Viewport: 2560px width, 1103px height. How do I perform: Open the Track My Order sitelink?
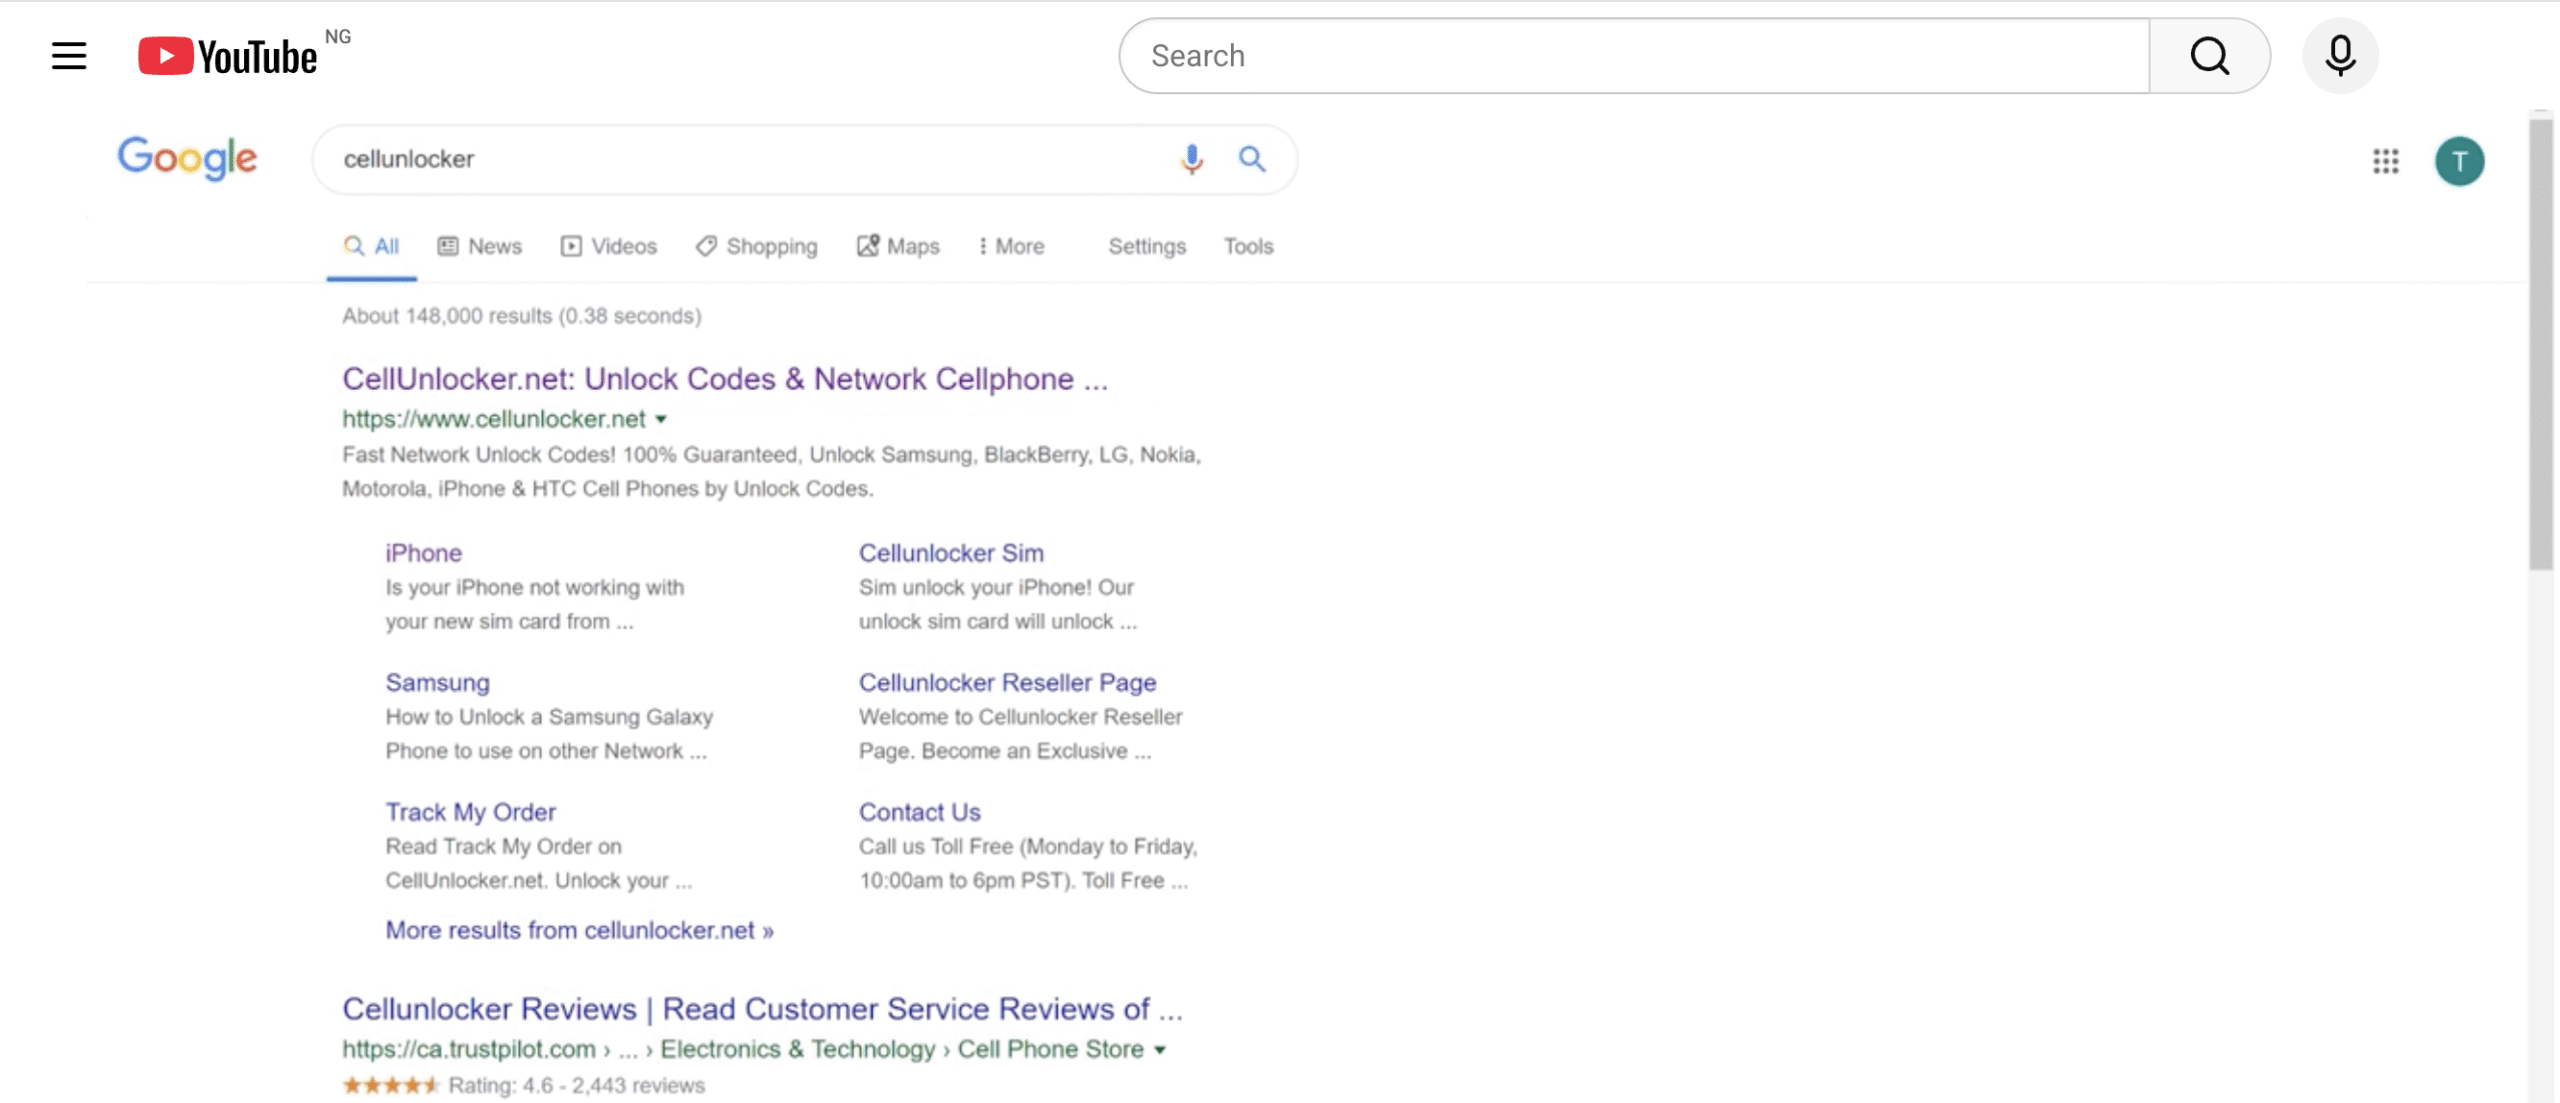471,812
